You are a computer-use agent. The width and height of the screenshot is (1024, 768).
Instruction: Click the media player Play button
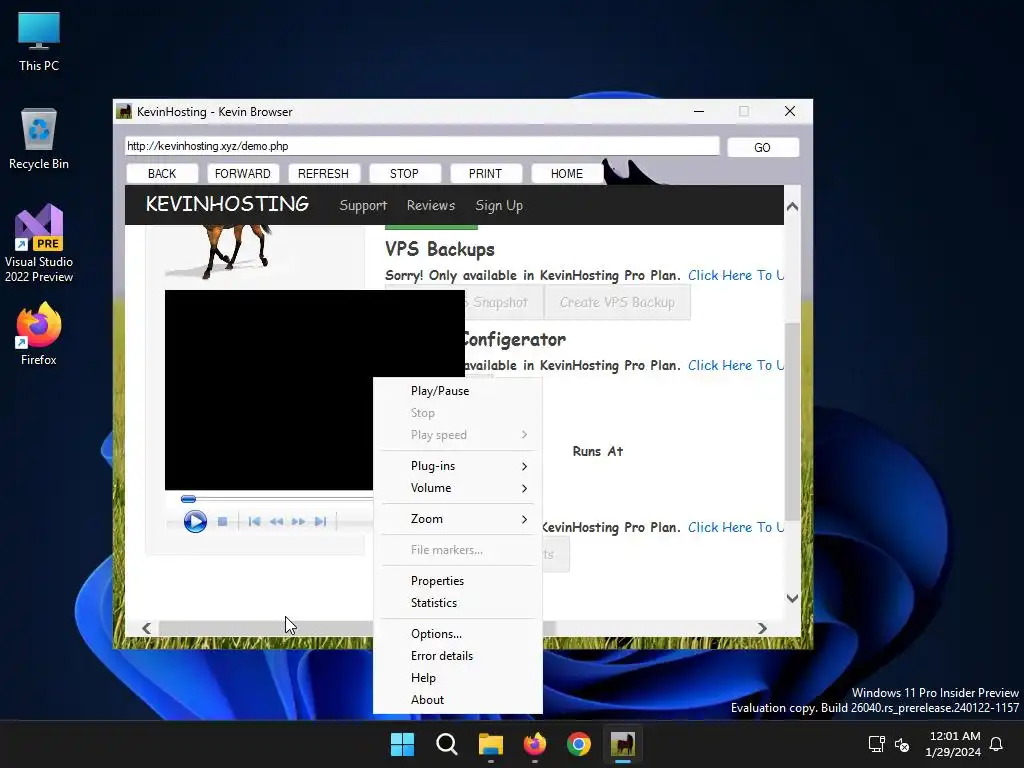click(195, 522)
